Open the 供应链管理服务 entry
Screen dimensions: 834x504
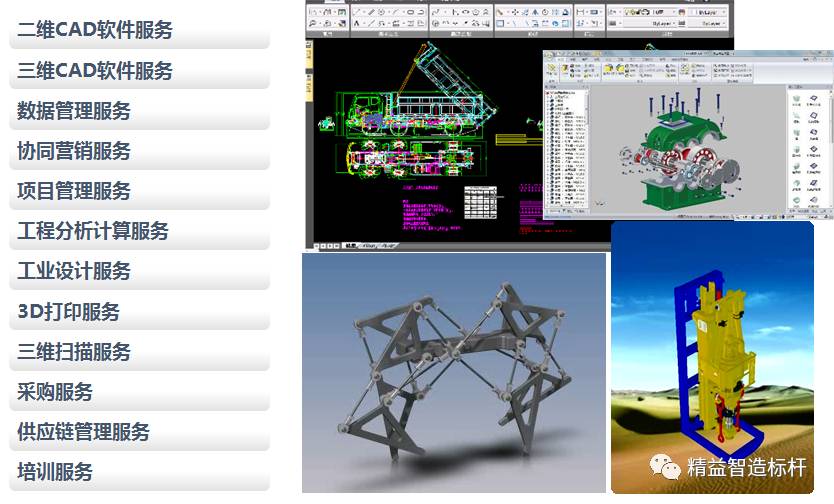coord(139,432)
